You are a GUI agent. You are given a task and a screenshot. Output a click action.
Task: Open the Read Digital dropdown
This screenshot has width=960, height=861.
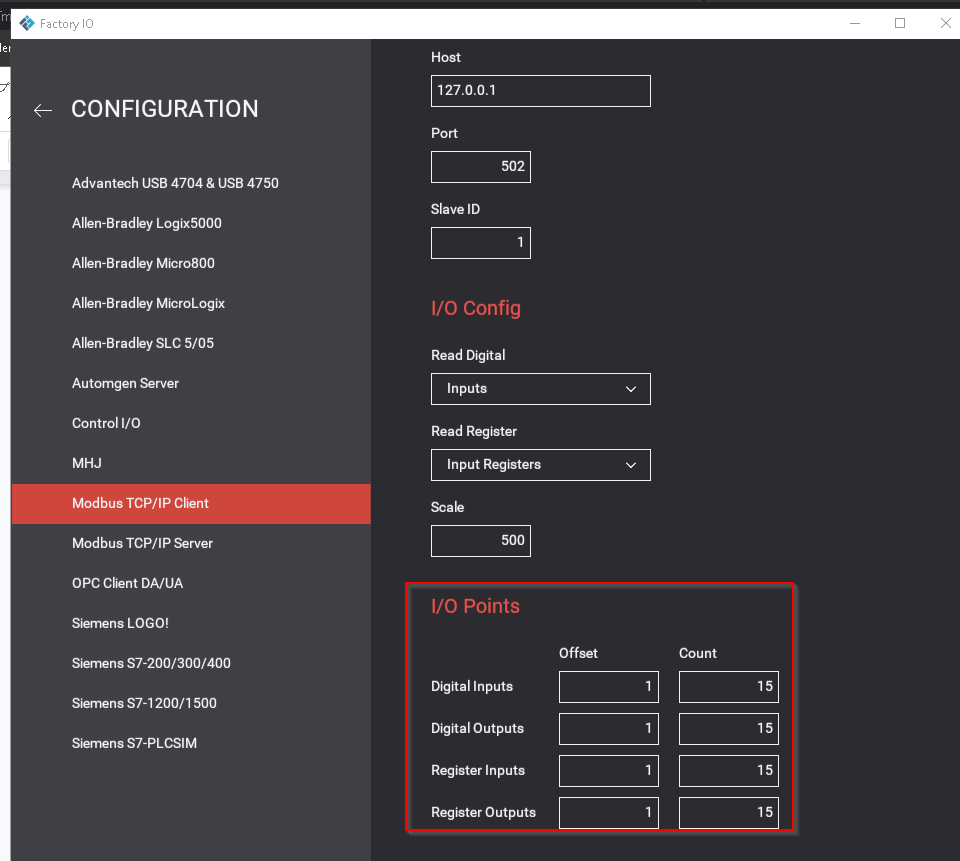tap(541, 389)
